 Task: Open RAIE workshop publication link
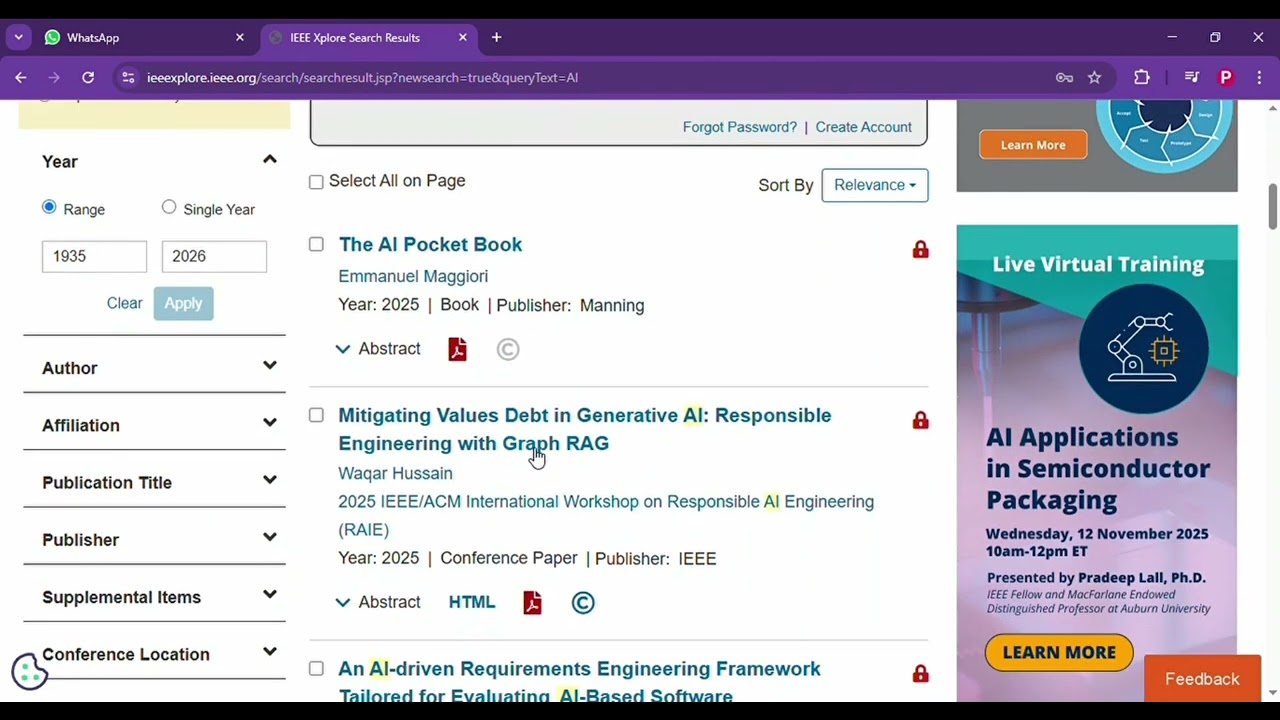(606, 515)
